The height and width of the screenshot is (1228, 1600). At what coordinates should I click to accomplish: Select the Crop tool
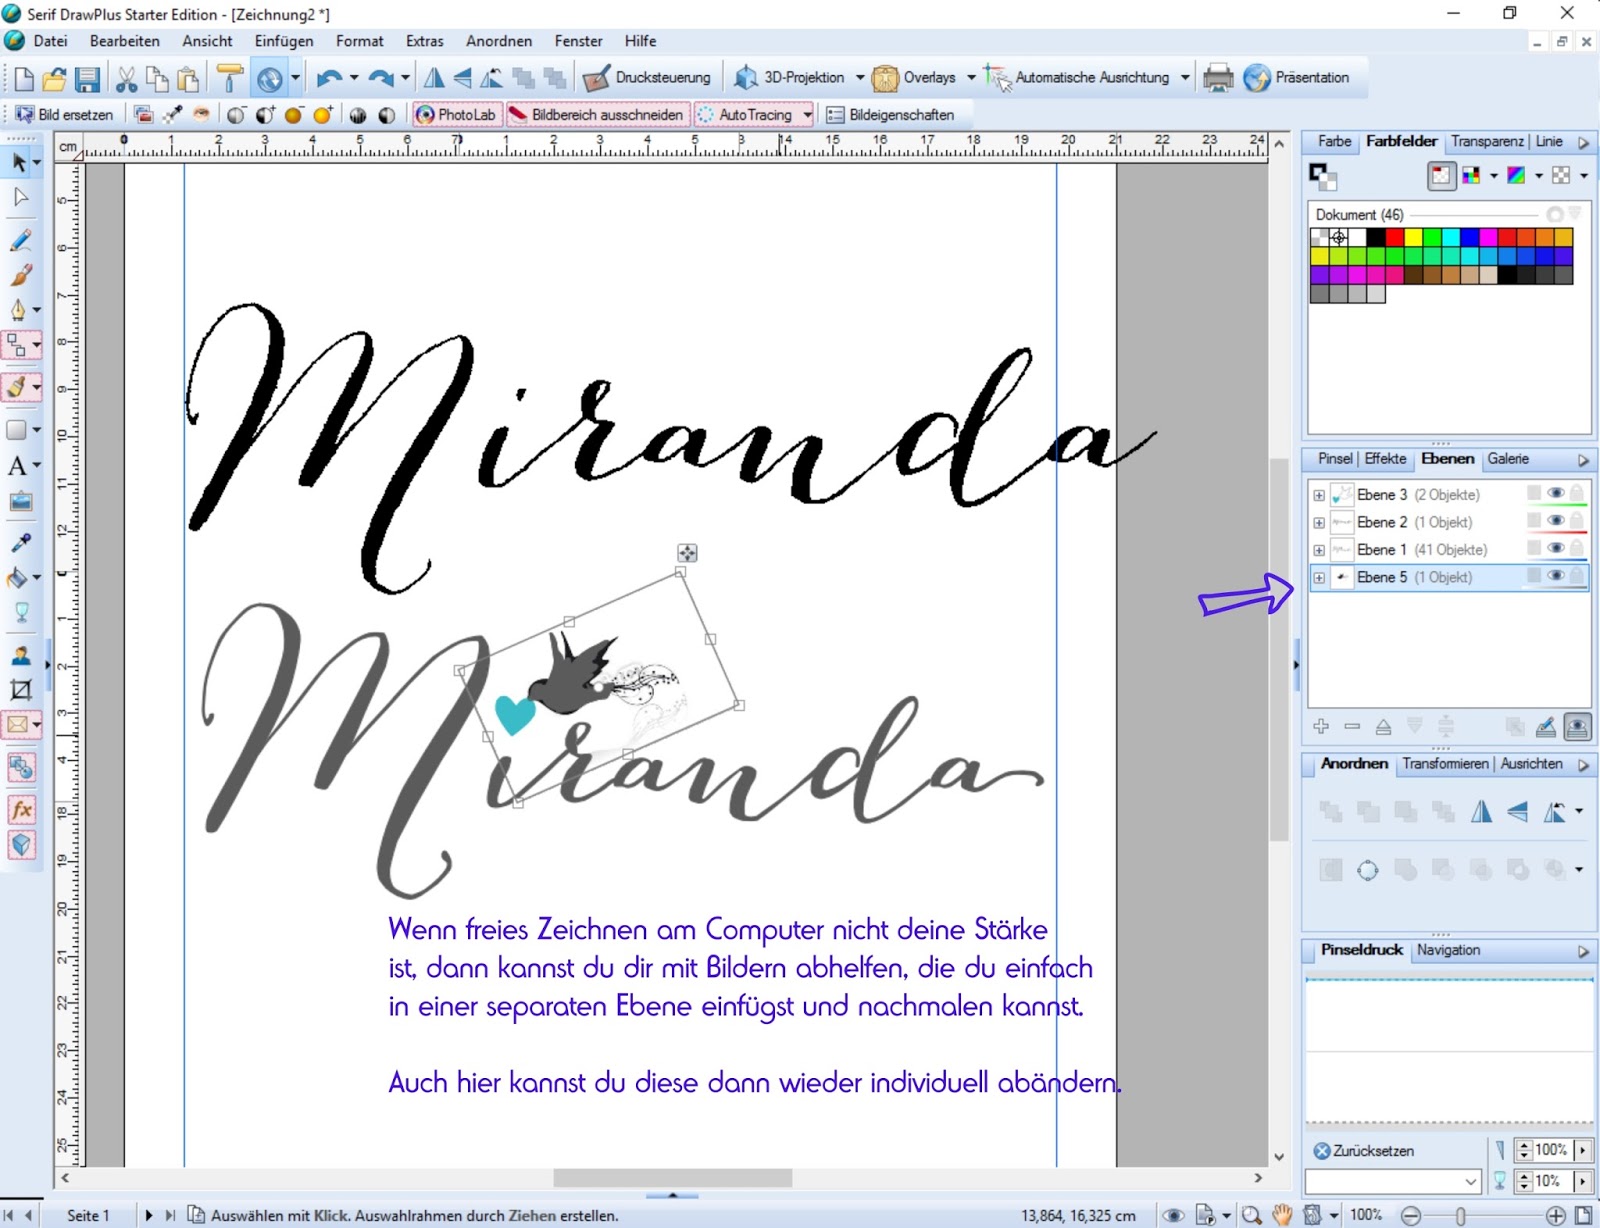(21, 690)
